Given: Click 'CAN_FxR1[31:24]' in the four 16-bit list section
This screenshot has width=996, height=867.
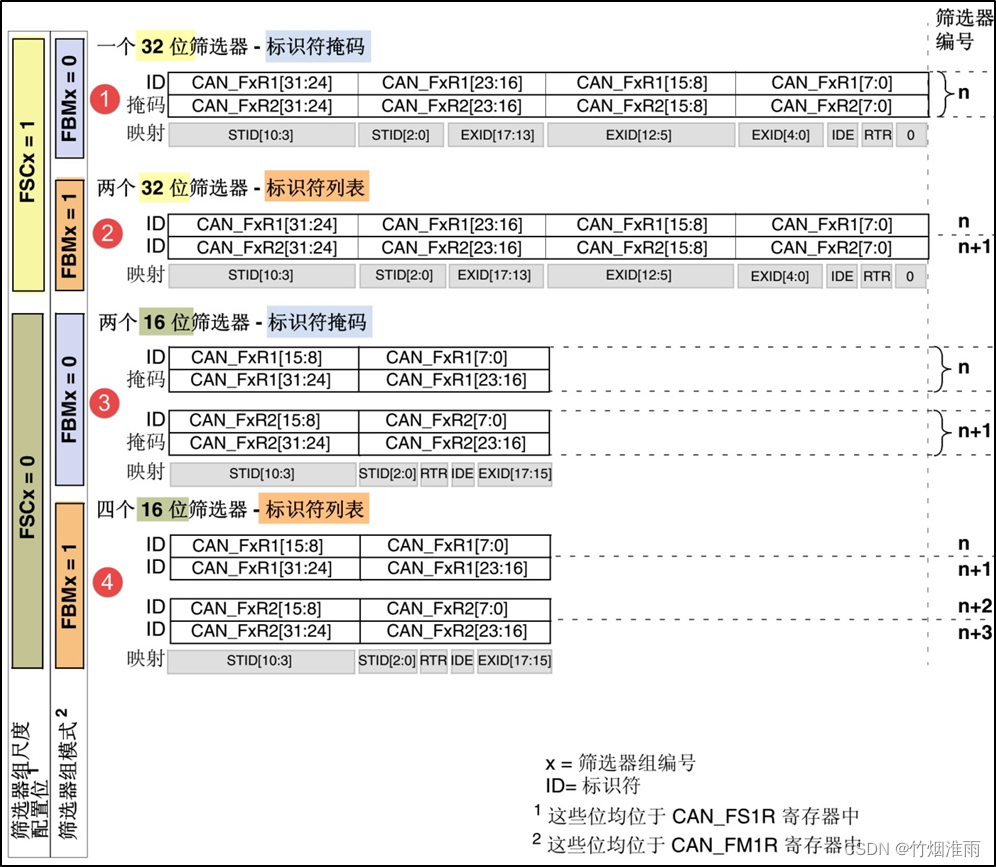Looking at the screenshot, I should (262, 568).
